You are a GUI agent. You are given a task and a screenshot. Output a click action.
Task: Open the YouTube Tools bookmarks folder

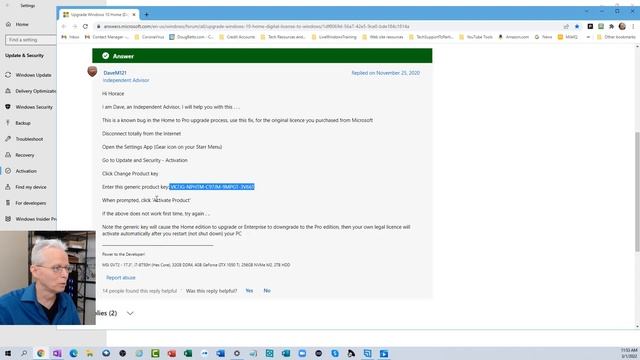(476, 37)
